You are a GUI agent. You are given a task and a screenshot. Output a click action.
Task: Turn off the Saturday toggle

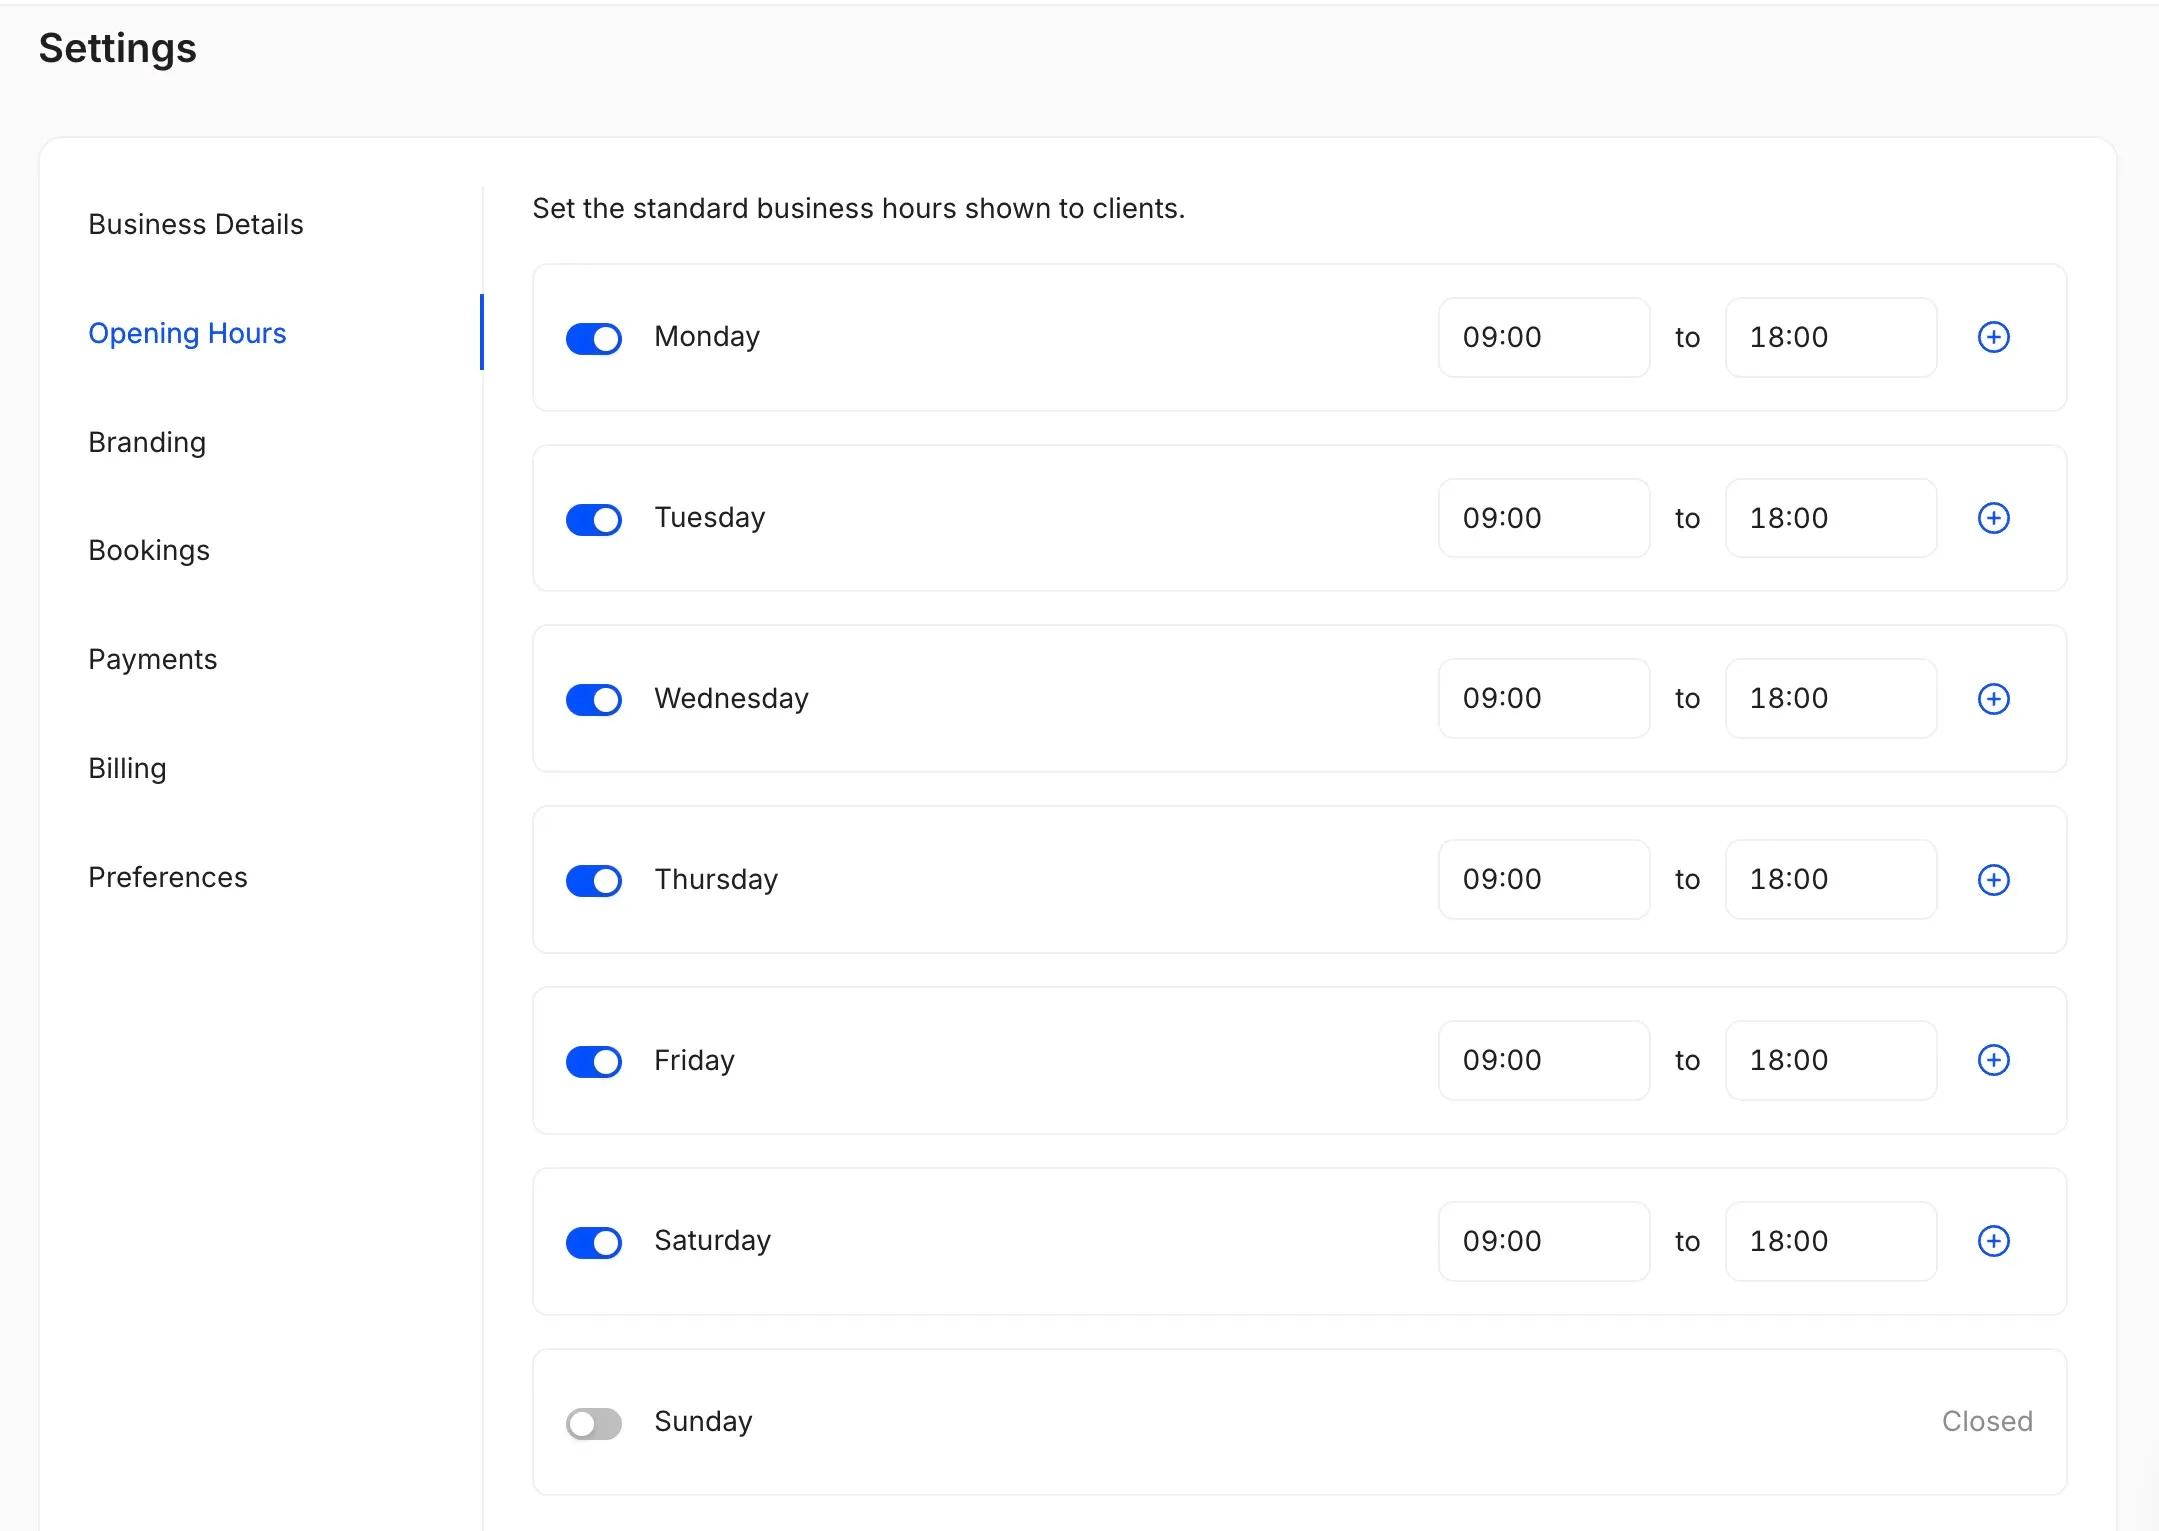tap(593, 1242)
